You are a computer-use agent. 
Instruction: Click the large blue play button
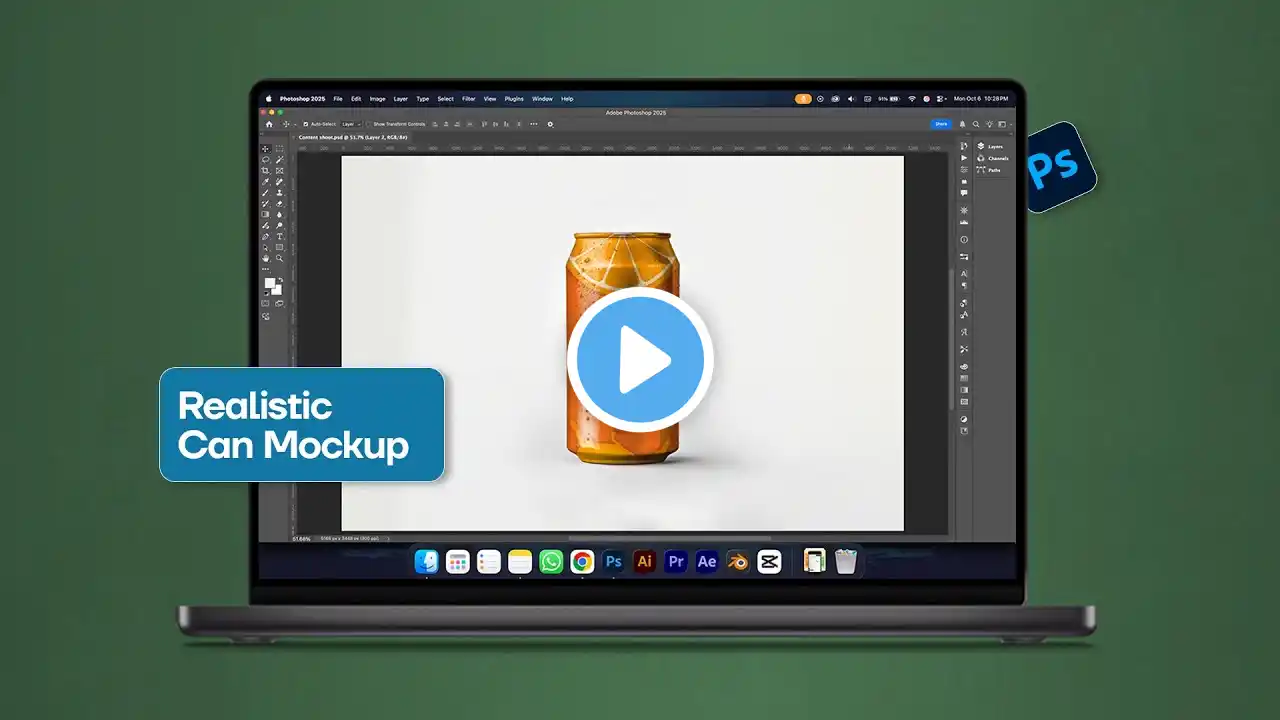coord(640,359)
